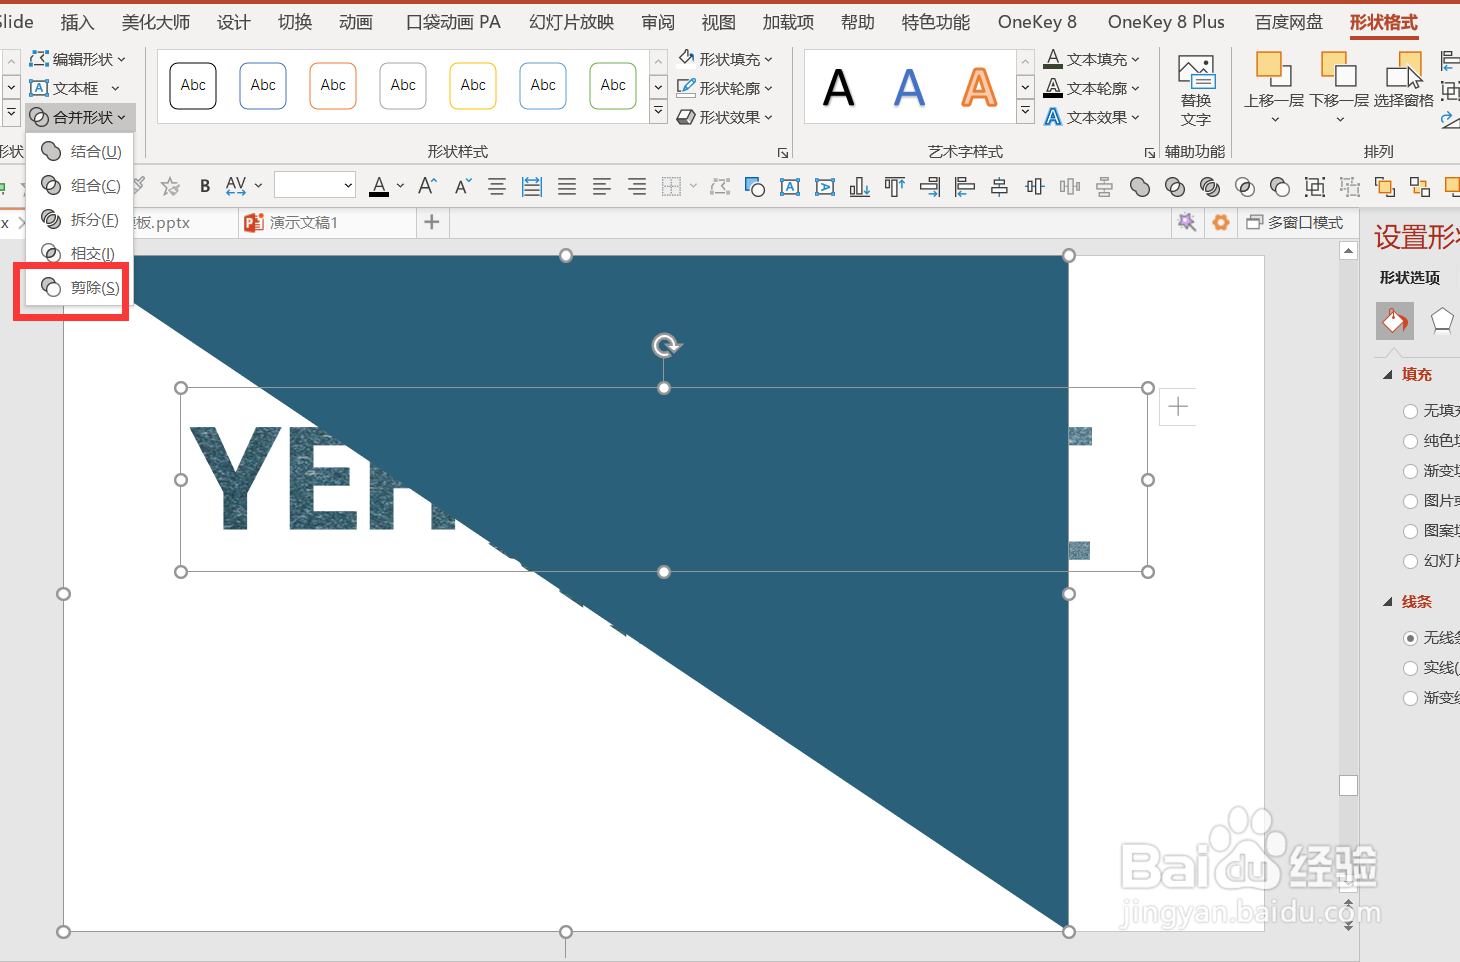
Task: Choose 结合(U) union in merge shapes menu
Action: [80, 152]
